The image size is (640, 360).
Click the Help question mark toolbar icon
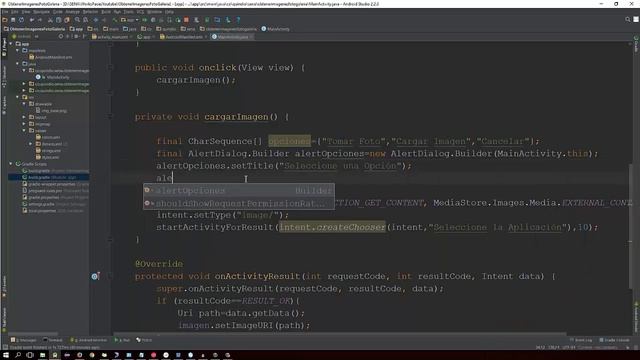(238, 20)
